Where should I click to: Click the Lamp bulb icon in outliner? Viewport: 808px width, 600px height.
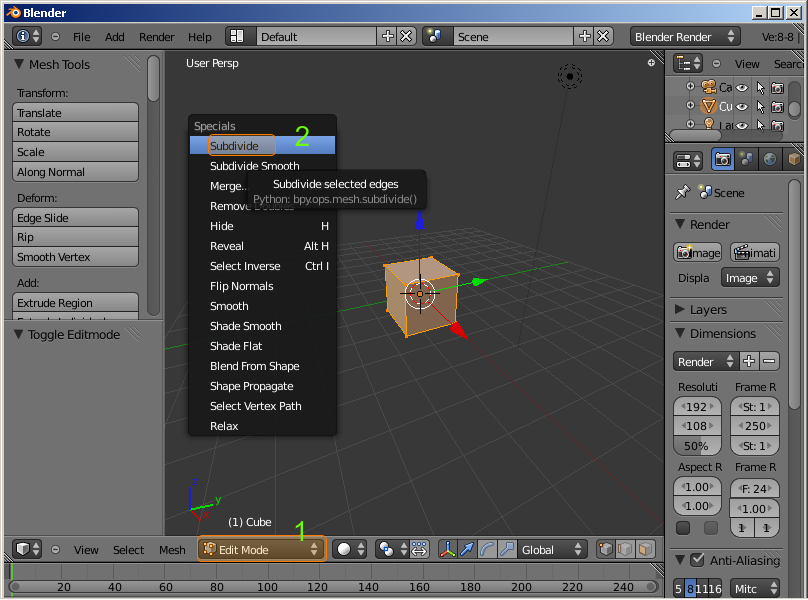tap(709, 124)
